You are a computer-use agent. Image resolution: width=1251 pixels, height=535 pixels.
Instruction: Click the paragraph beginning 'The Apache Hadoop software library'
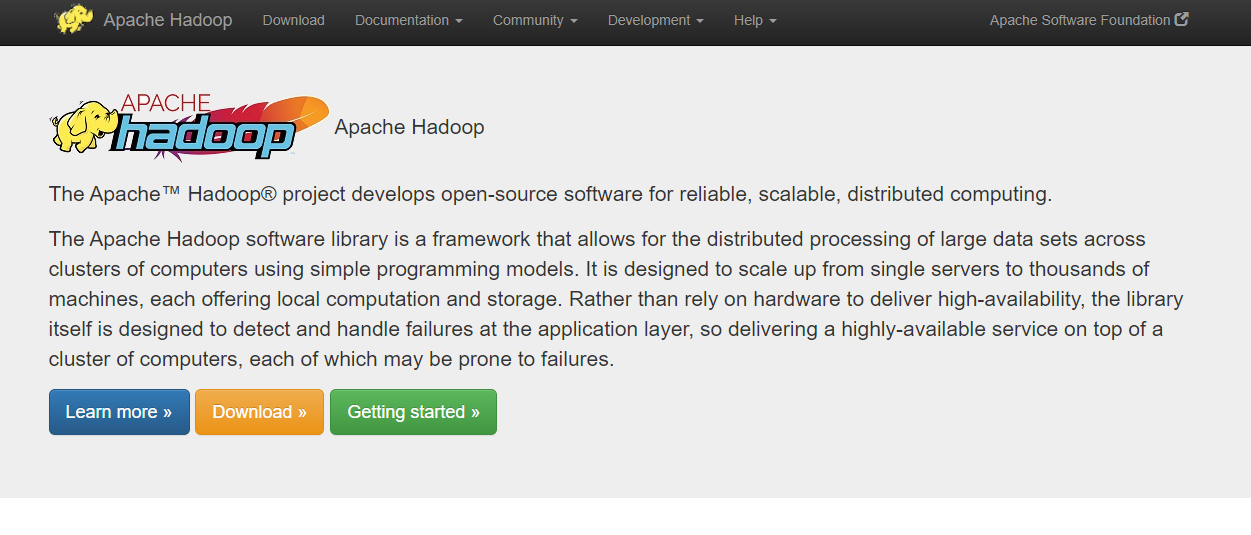[616, 299]
